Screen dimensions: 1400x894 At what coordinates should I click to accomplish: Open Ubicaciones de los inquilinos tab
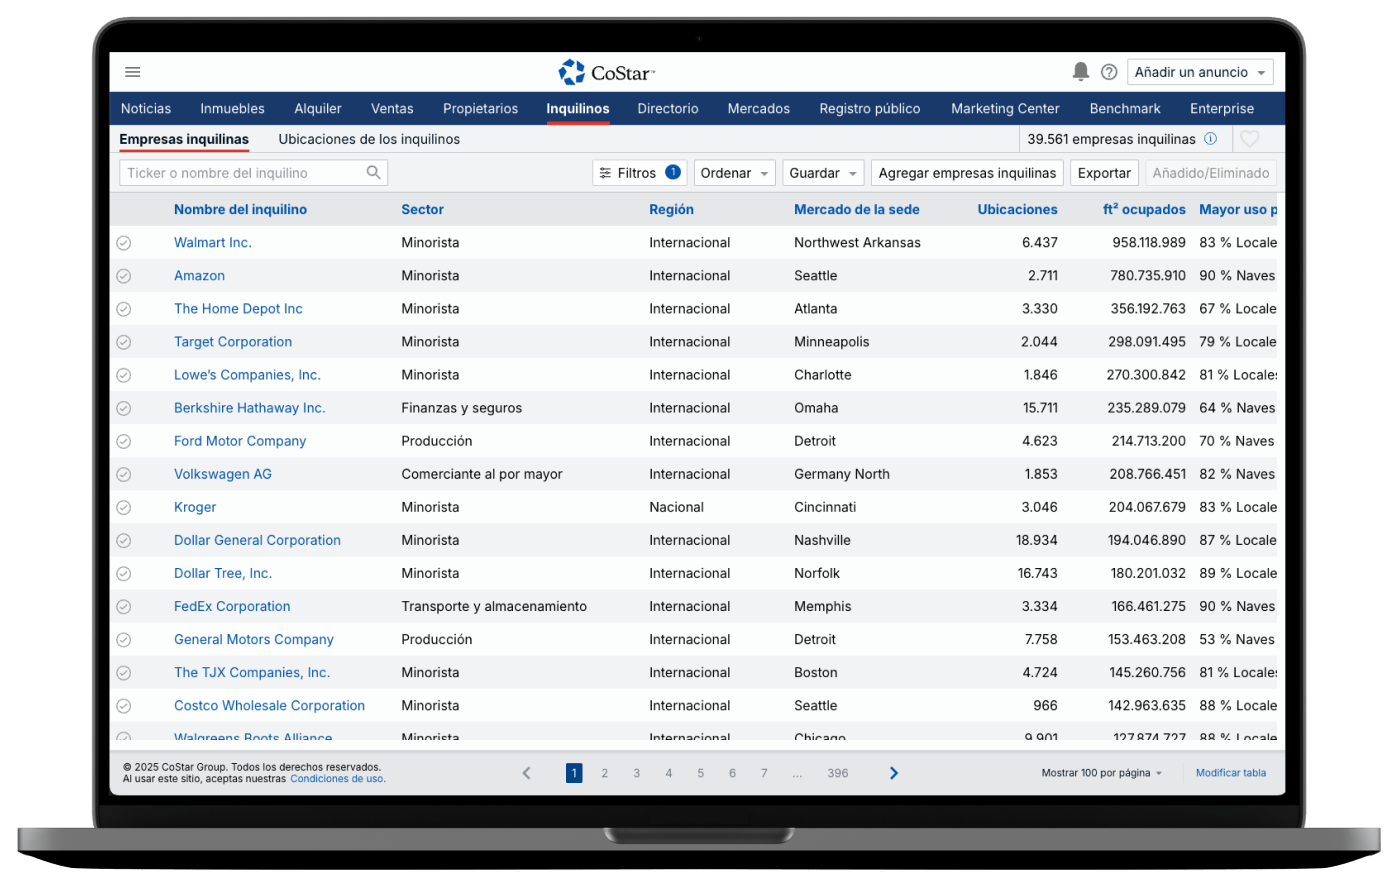[x=369, y=139]
